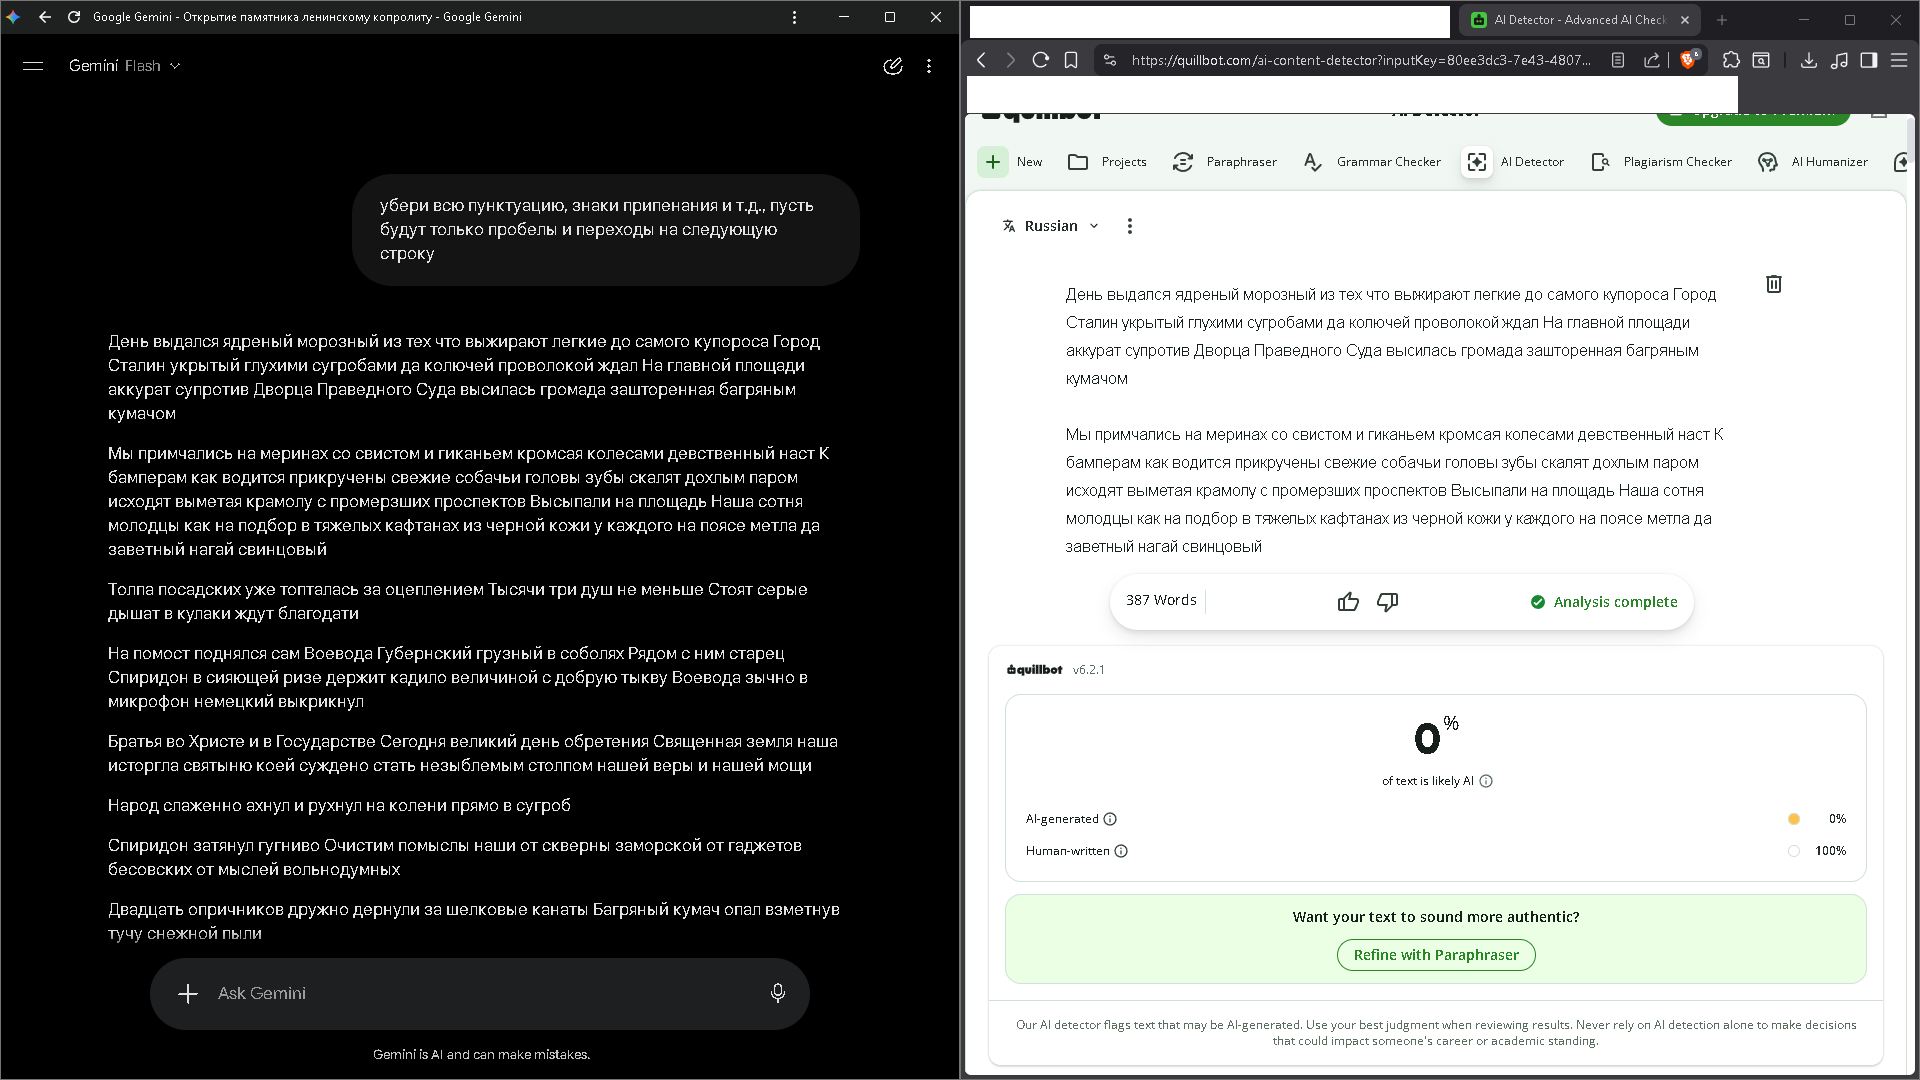Viewport: 1920px width, 1080px height.
Task: Focus the Ask Gemini input field
Action: pyautogui.click(x=480, y=993)
